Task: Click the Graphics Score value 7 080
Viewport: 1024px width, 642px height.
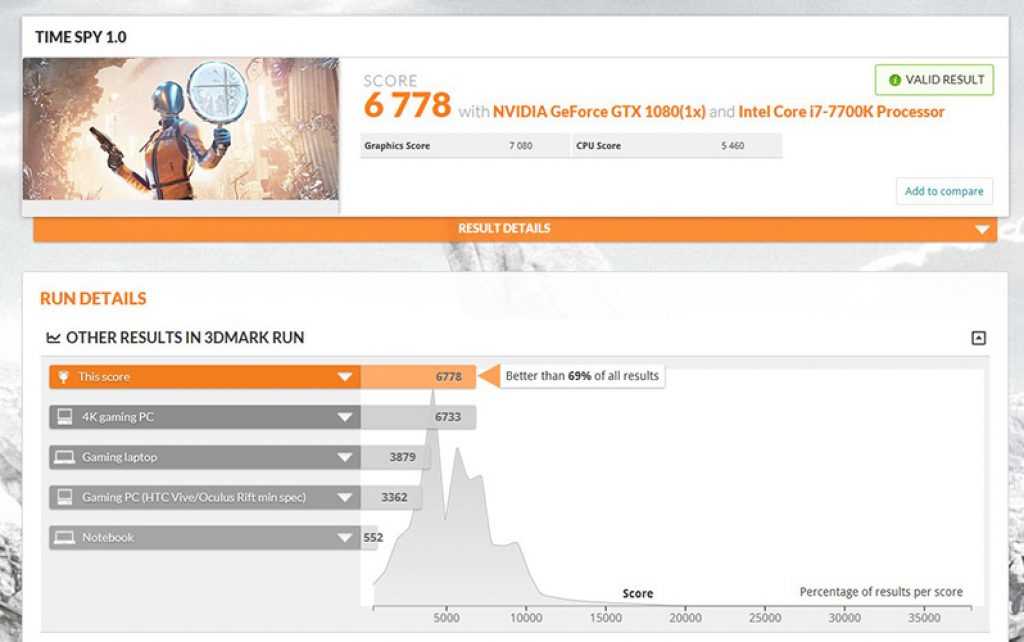Action: point(520,146)
